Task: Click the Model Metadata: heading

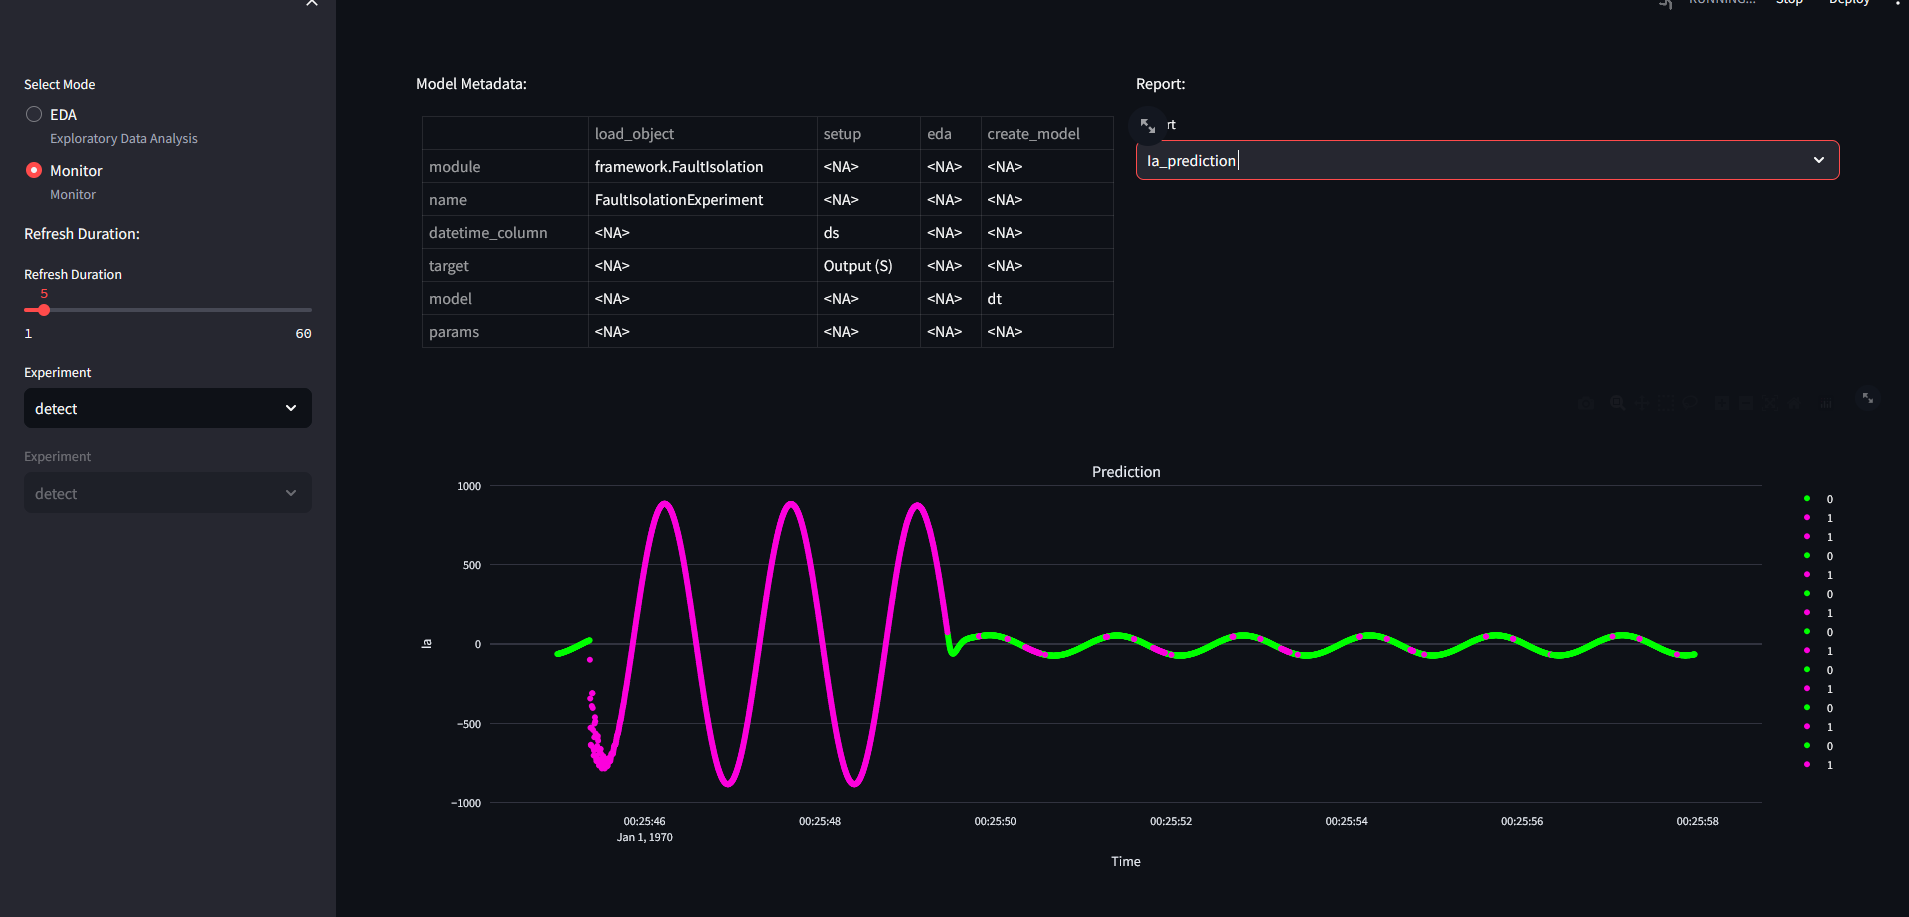Action: [x=471, y=84]
